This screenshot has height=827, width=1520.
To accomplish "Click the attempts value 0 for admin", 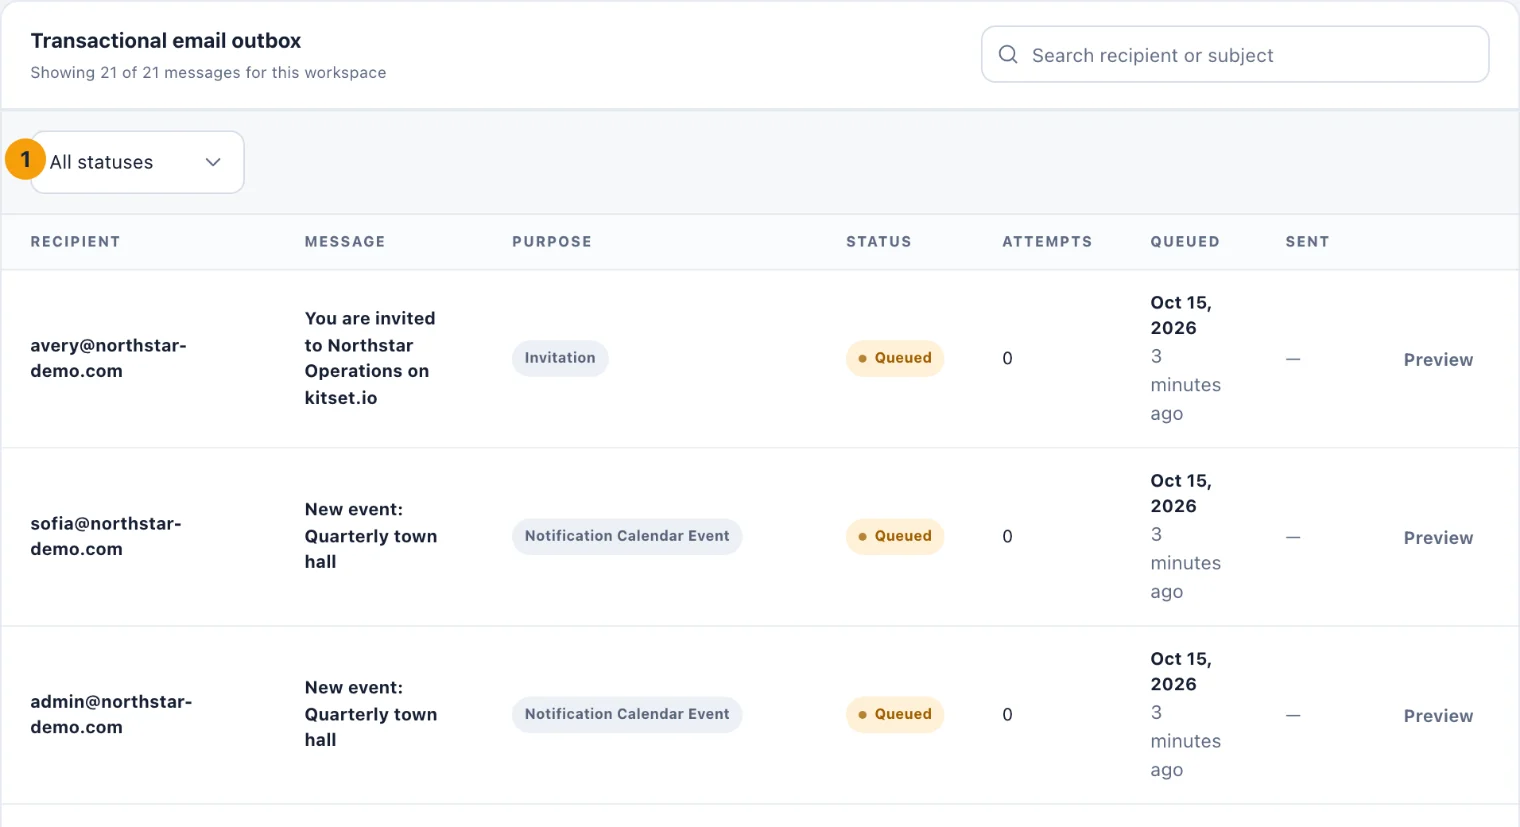I will point(1007,714).
